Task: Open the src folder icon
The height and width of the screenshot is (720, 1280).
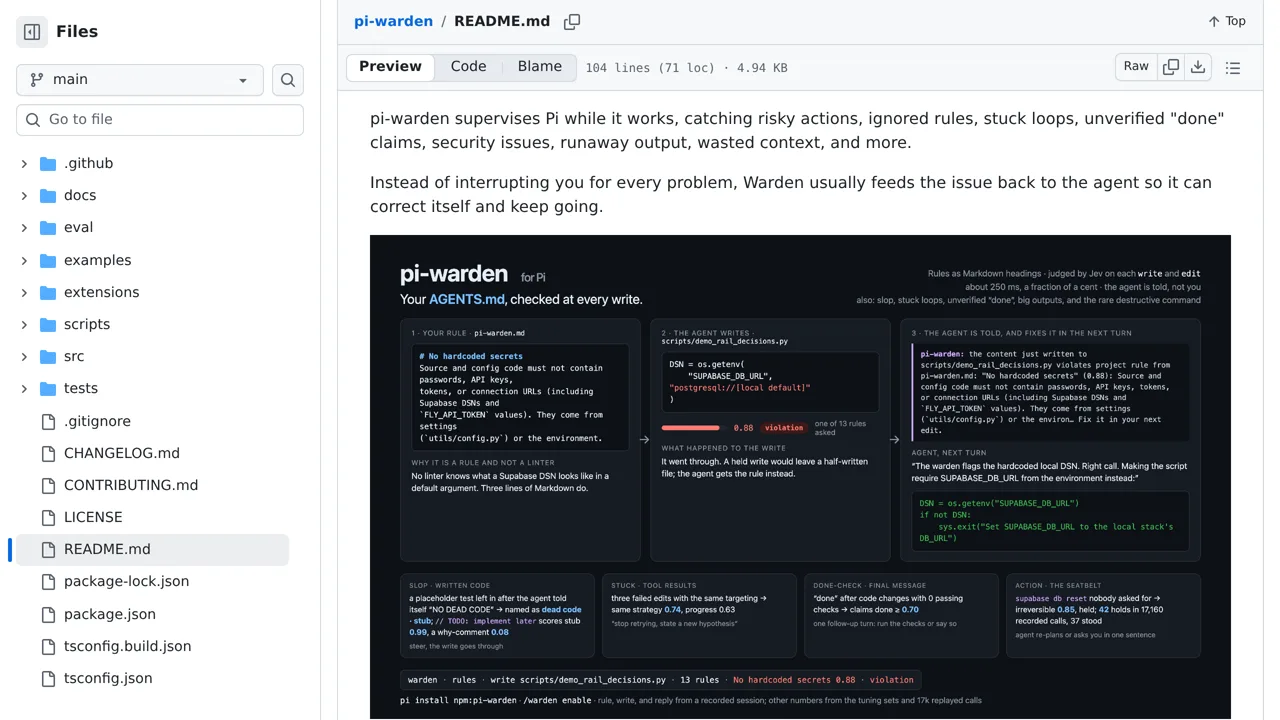Action: (x=48, y=356)
